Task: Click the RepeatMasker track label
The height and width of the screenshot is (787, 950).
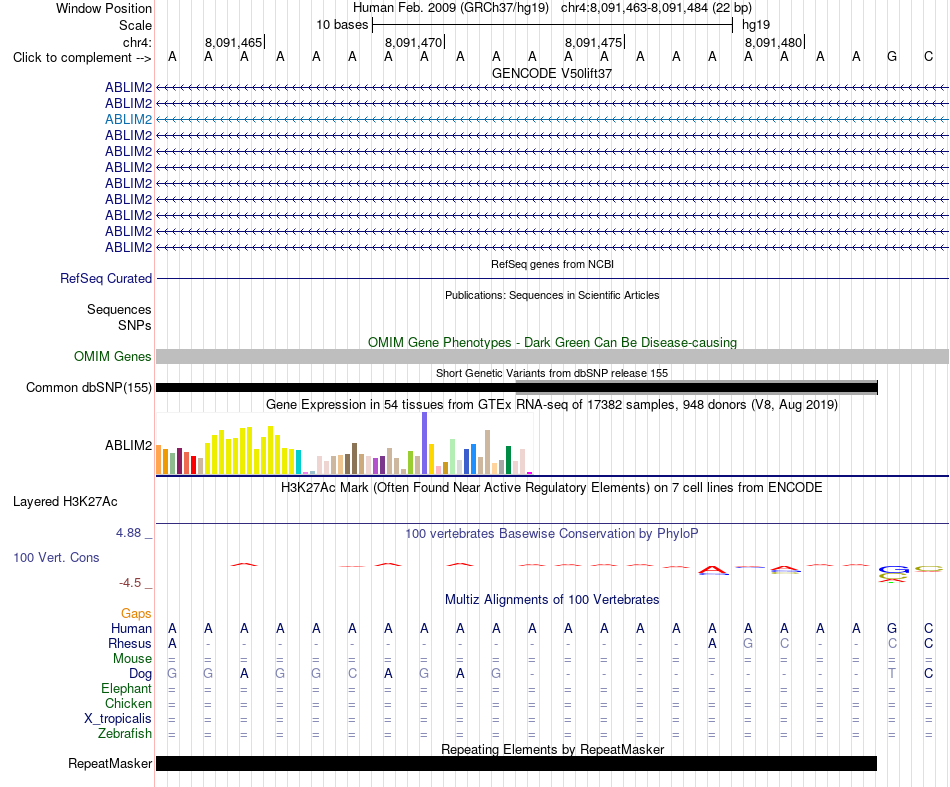Action: [x=110, y=763]
